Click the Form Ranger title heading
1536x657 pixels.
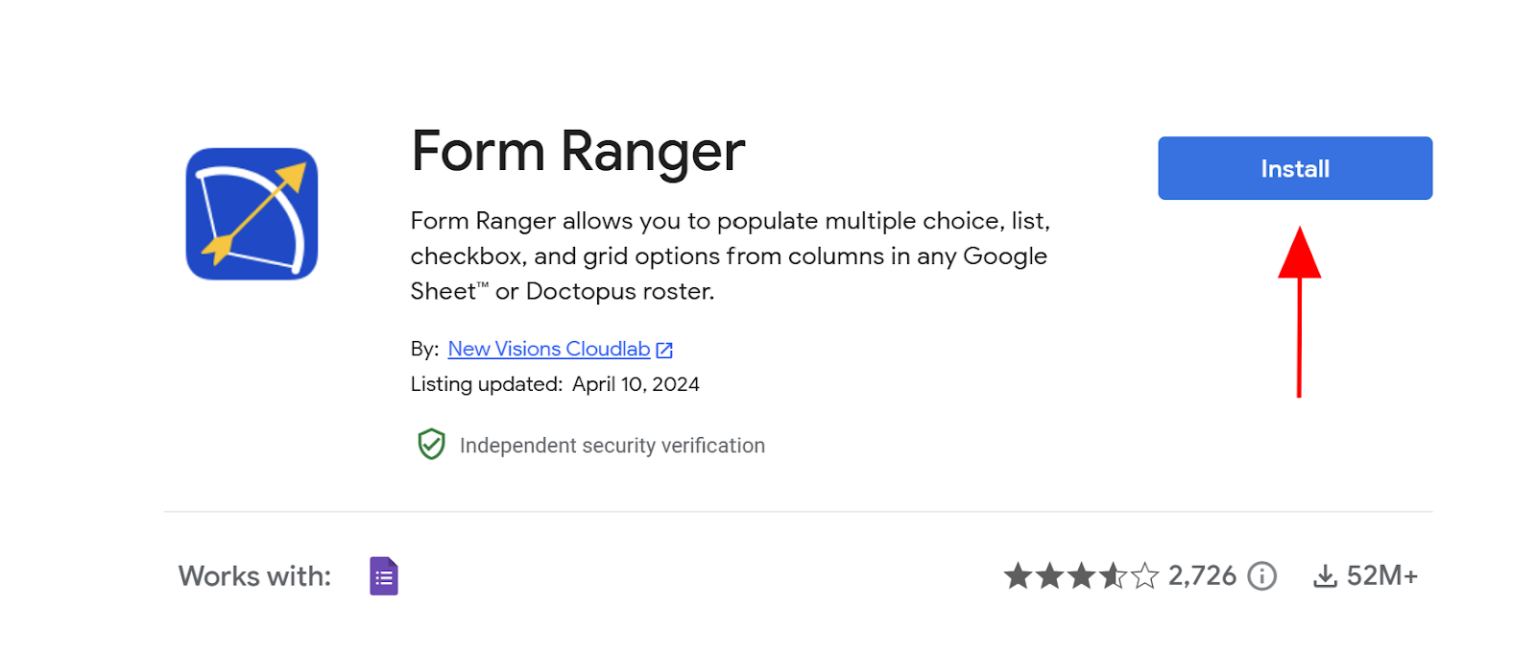click(x=578, y=152)
